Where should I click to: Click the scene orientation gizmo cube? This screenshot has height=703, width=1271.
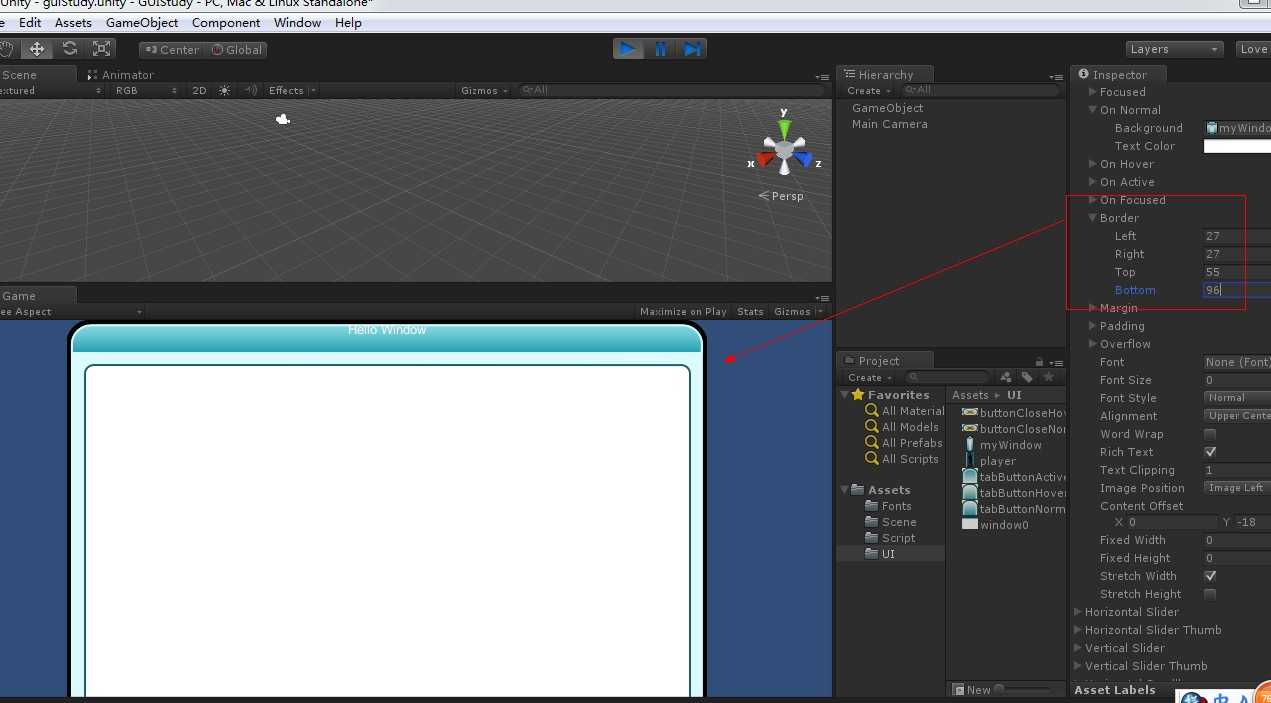785,149
